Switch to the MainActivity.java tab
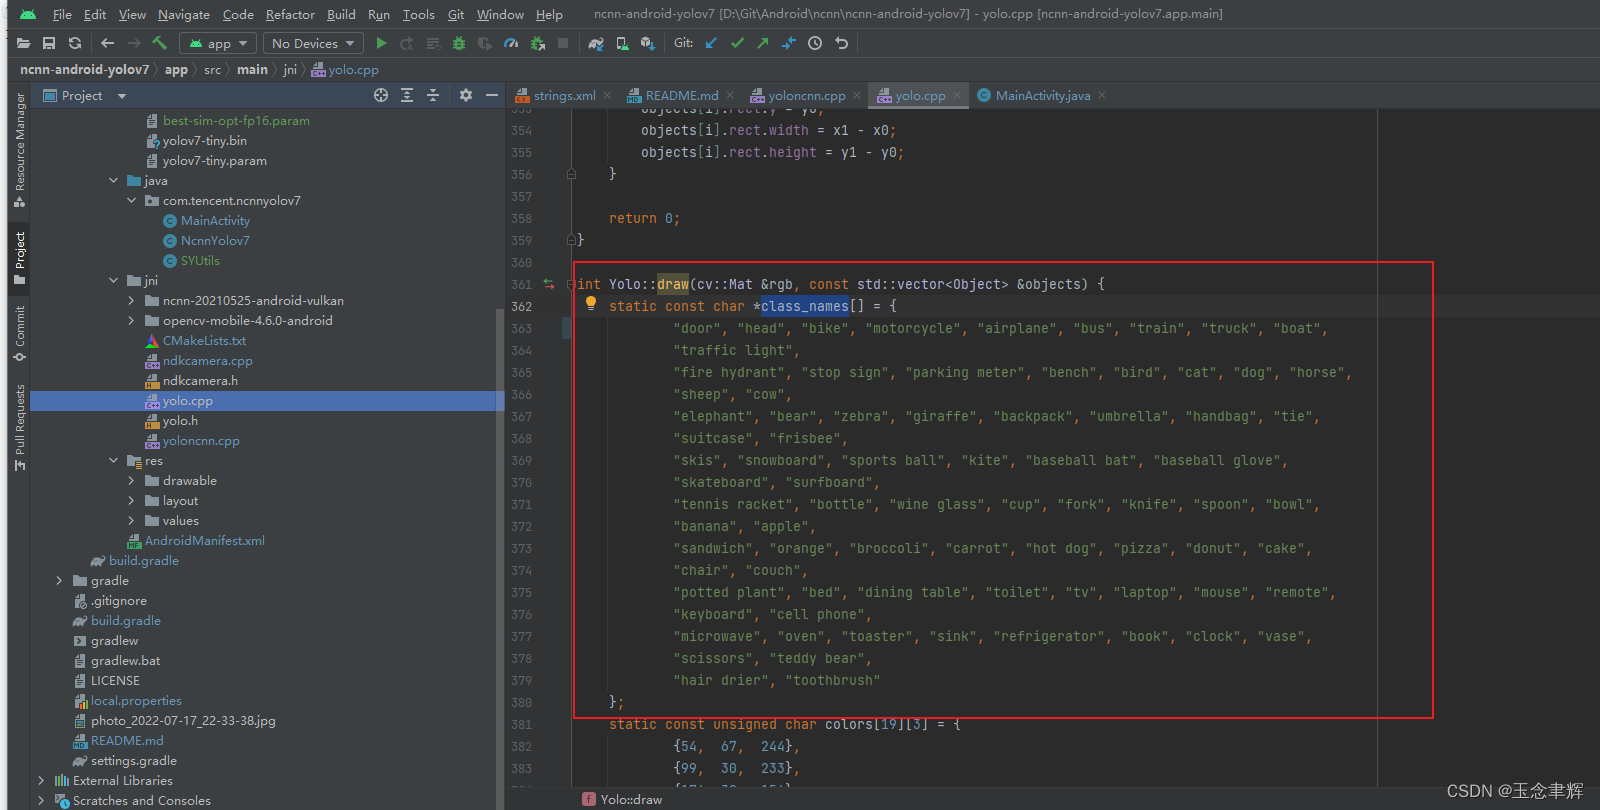This screenshot has height=810, width=1600. tap(1043, 95)
